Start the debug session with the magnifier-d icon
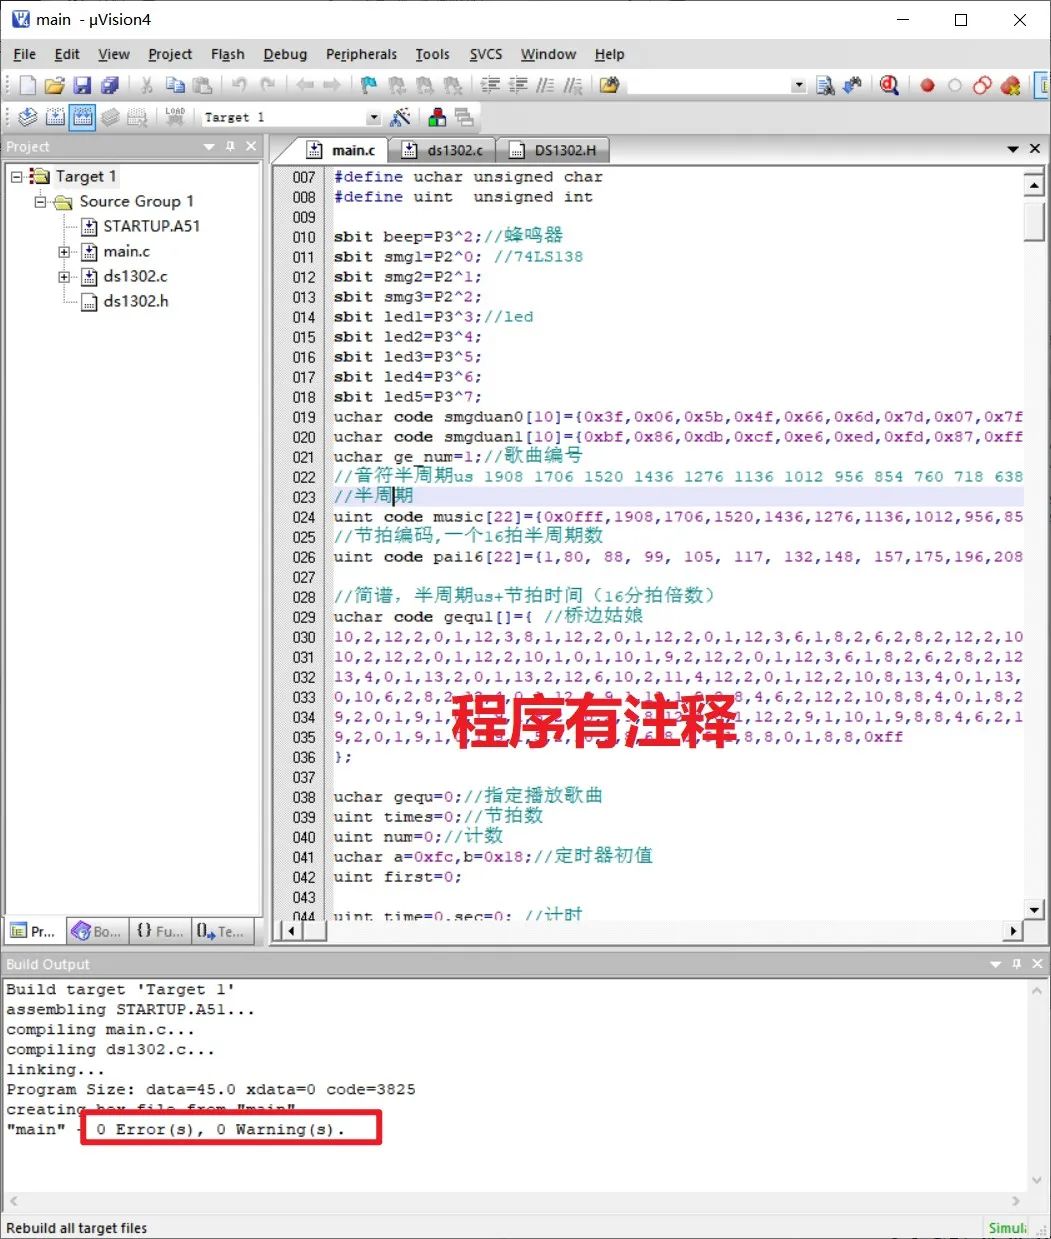The width and height of the screenshot is (1051, 1239). point(889,86)
